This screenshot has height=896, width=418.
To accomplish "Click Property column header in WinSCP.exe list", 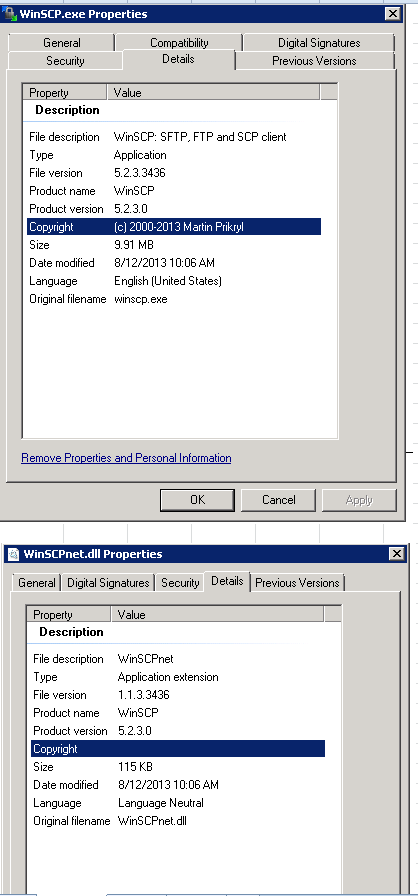I will coord(65,93).
